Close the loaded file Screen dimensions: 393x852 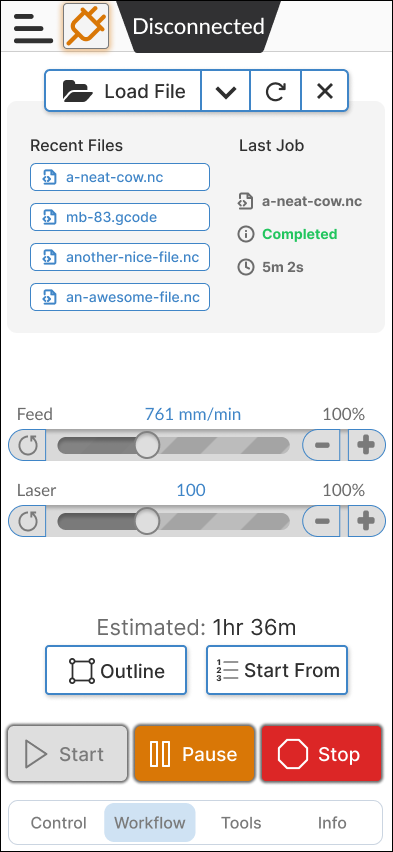pyautogui.click(x=325, y=91)
